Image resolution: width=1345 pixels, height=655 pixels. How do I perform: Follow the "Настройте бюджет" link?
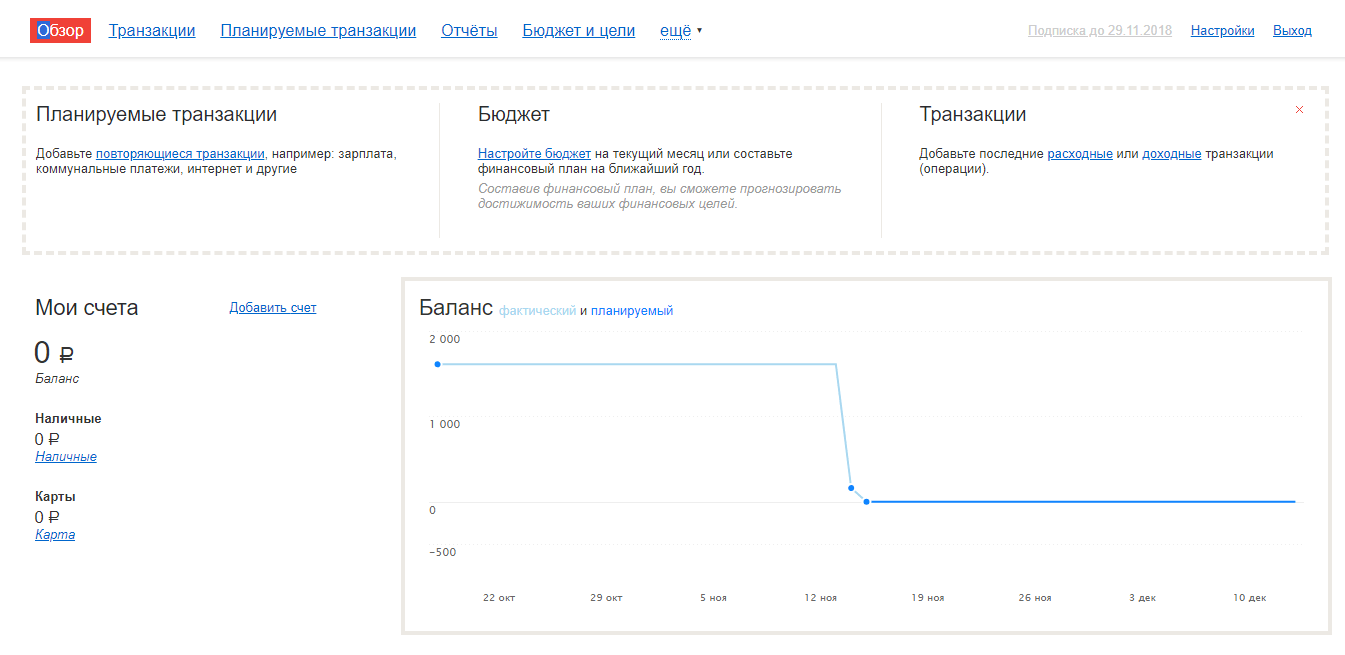pyautogui.click(x=534, y=154)
